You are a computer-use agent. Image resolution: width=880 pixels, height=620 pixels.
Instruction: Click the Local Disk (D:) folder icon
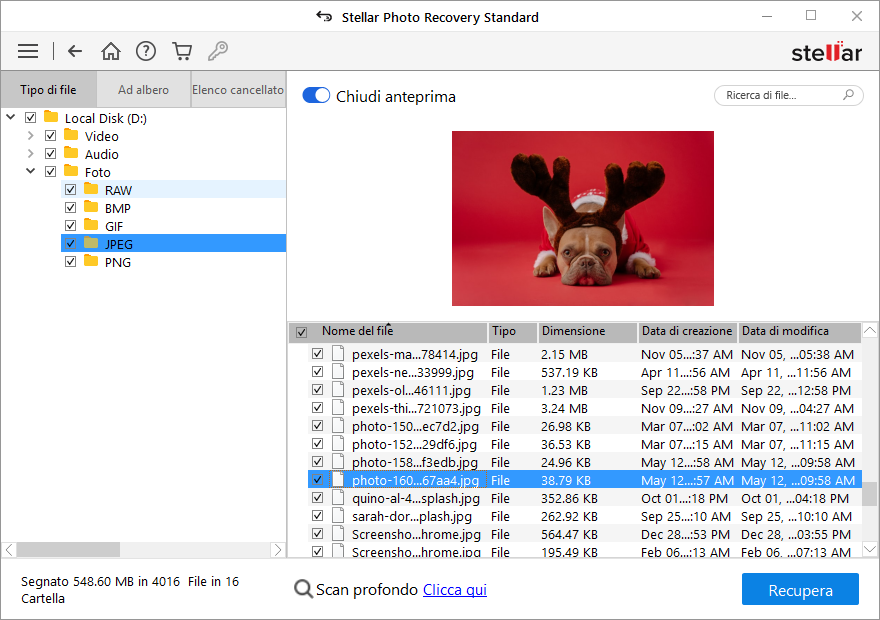[51, 117]
